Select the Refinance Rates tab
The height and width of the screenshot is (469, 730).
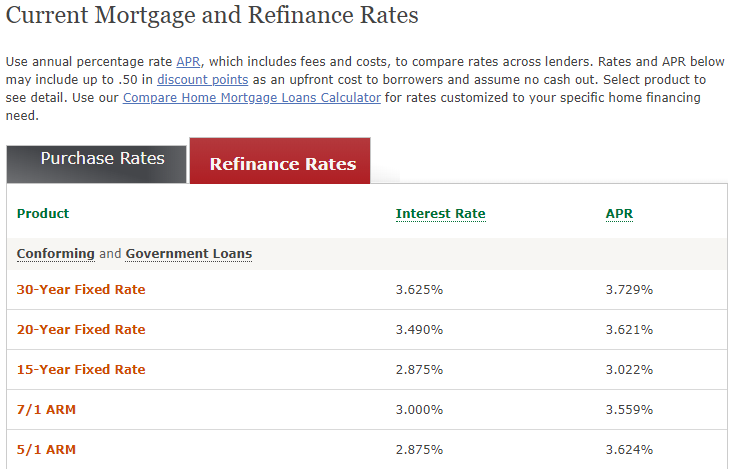280,161
